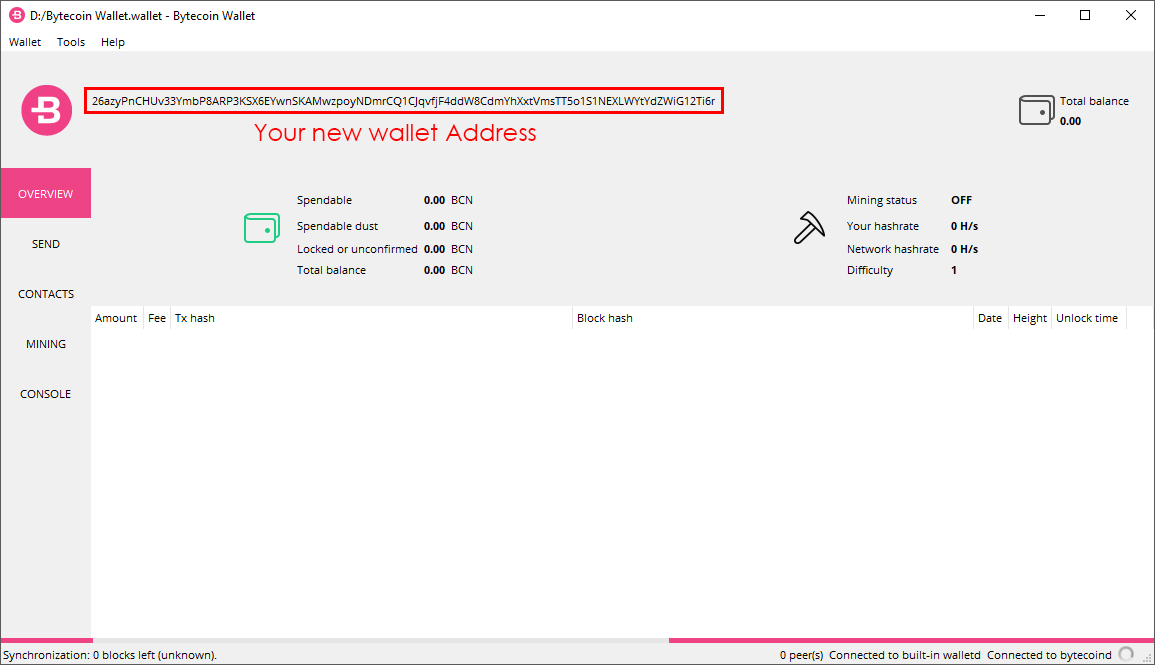Click 'Connected to built-in walletd' status
Viewport: 1155px width, 665px height.
(905, 655)
